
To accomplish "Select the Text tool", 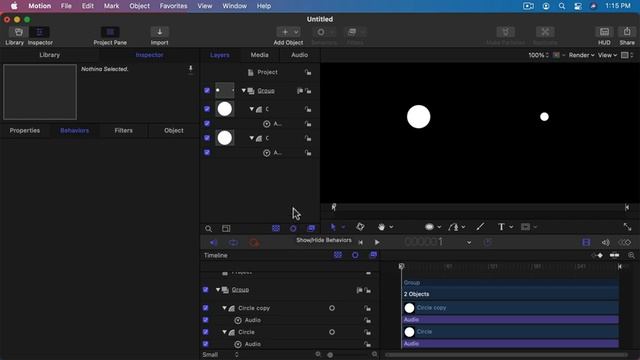I will pos(501,227).
